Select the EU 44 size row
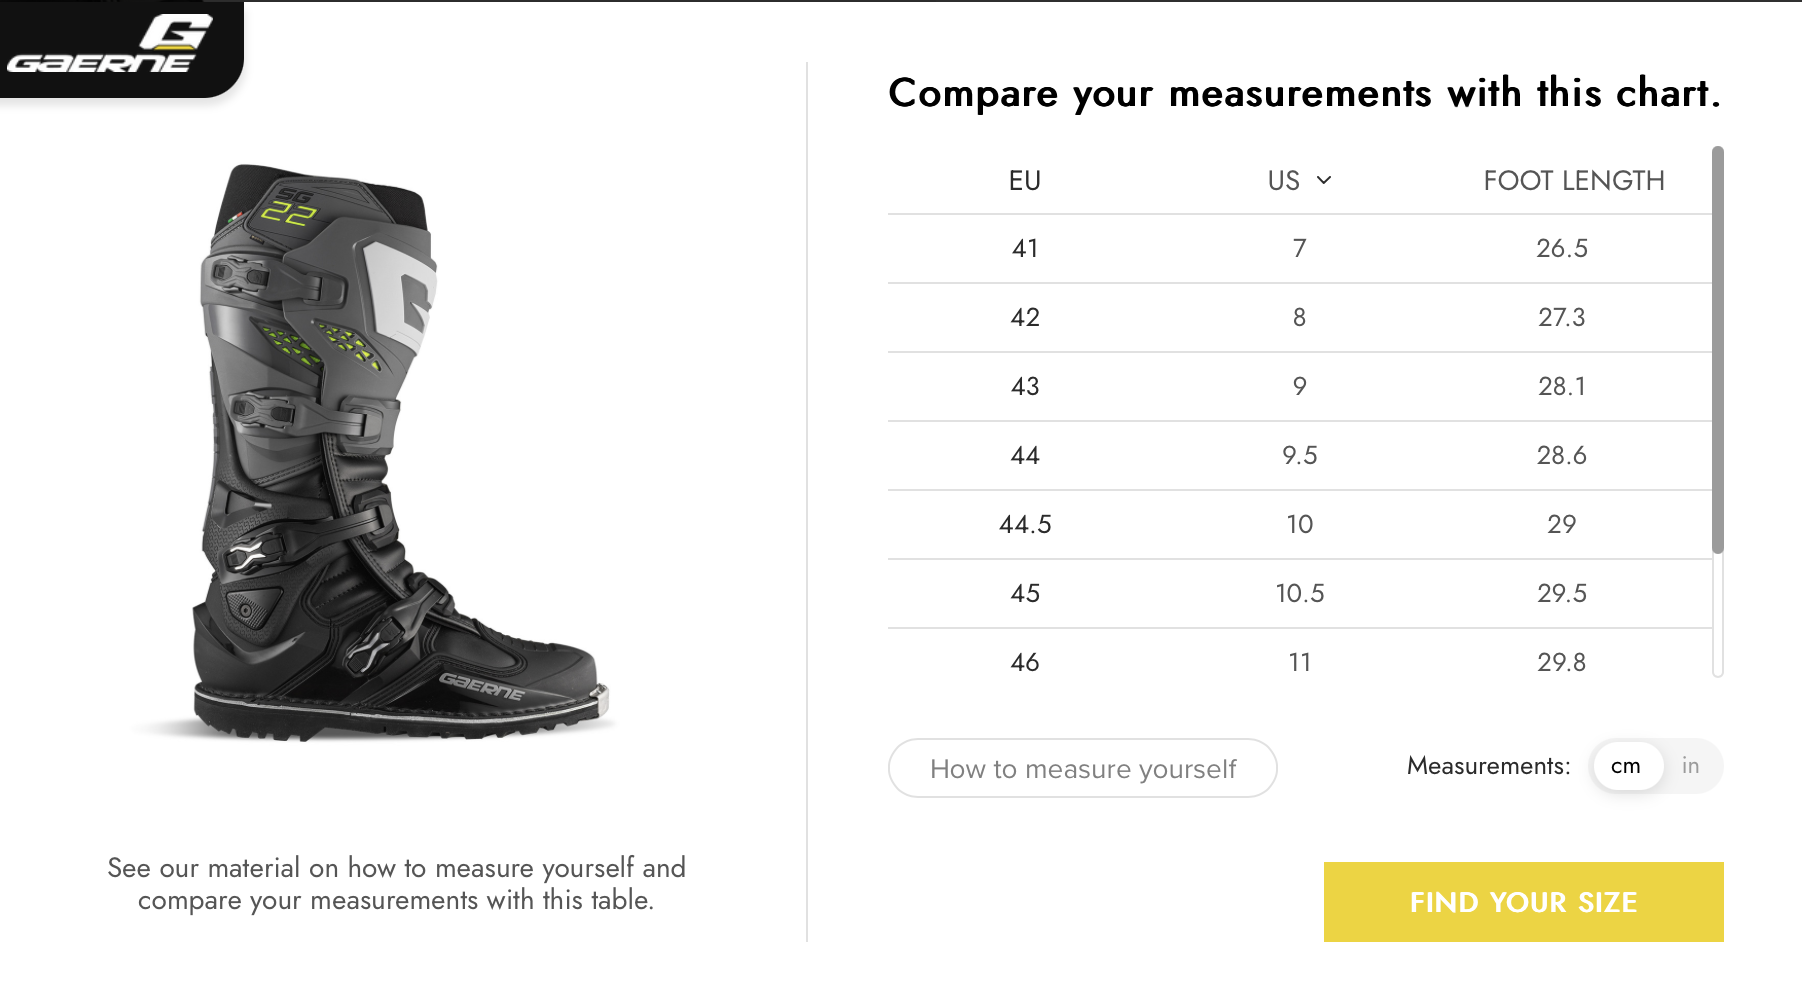 click(x=1025, y=456)
